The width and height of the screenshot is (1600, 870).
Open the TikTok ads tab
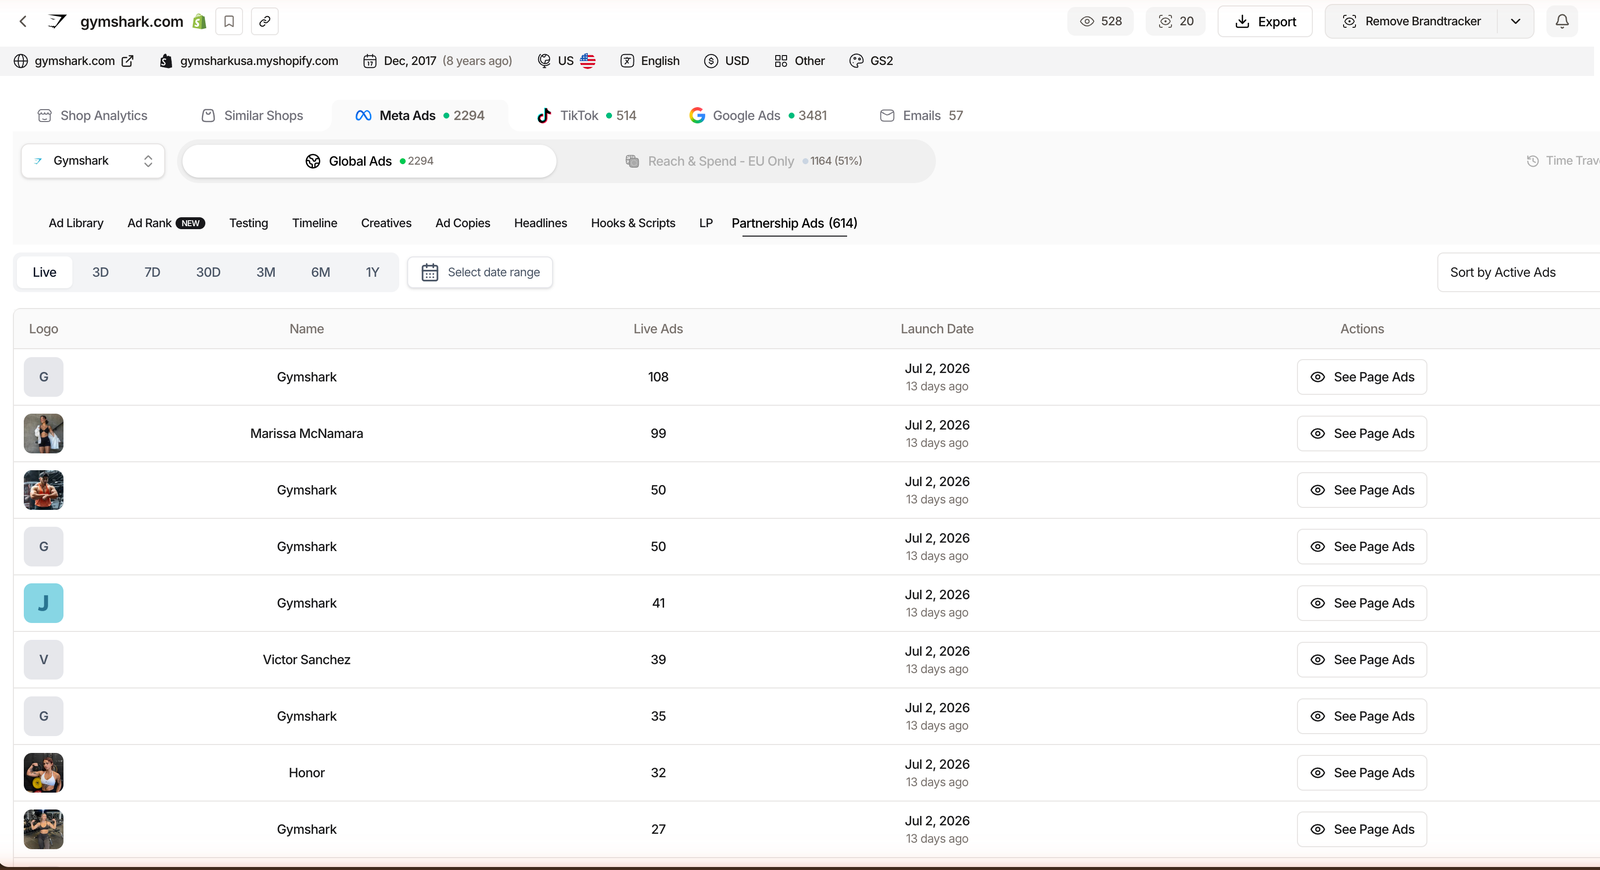[587, 116]
